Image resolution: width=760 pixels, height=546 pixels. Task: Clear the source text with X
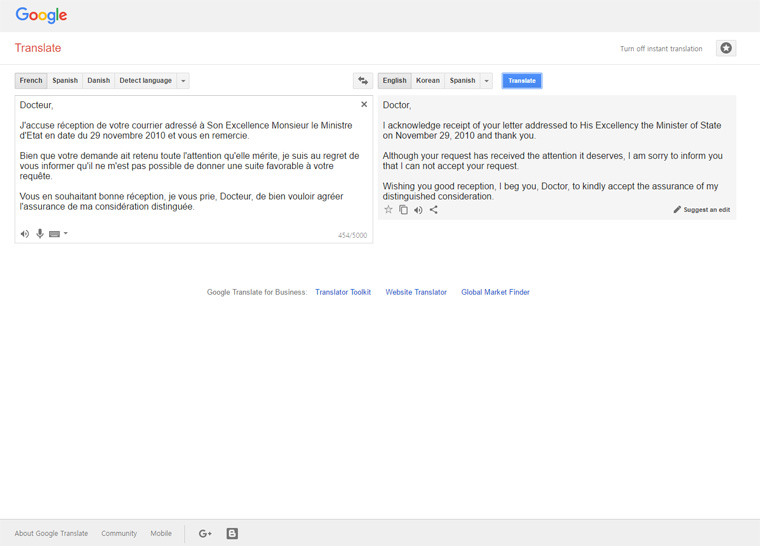[364, 104]
